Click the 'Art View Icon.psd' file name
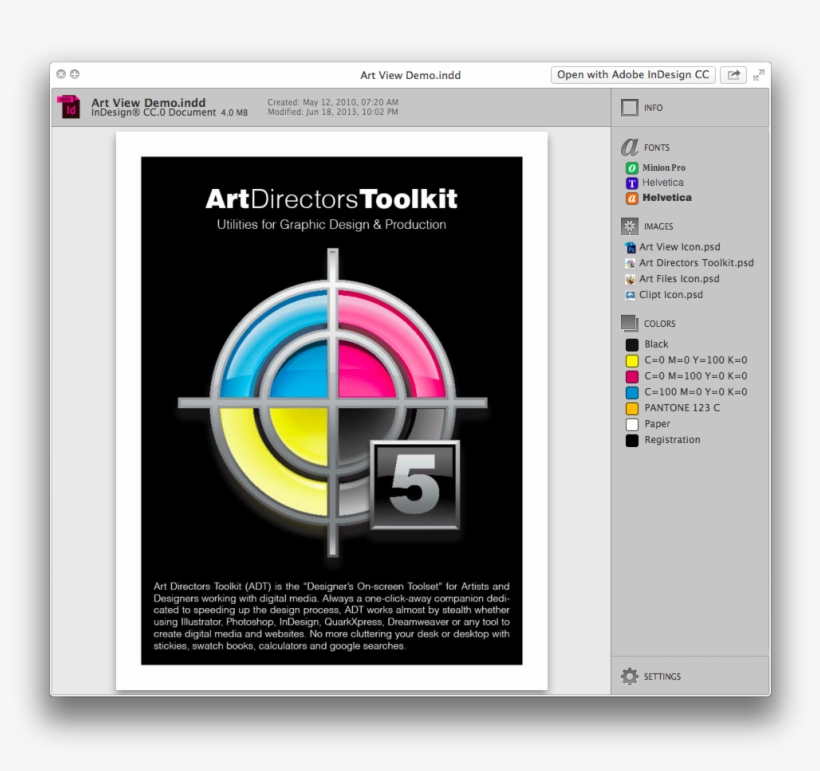Viewport: 820px width, 771px height. (679, 247)
